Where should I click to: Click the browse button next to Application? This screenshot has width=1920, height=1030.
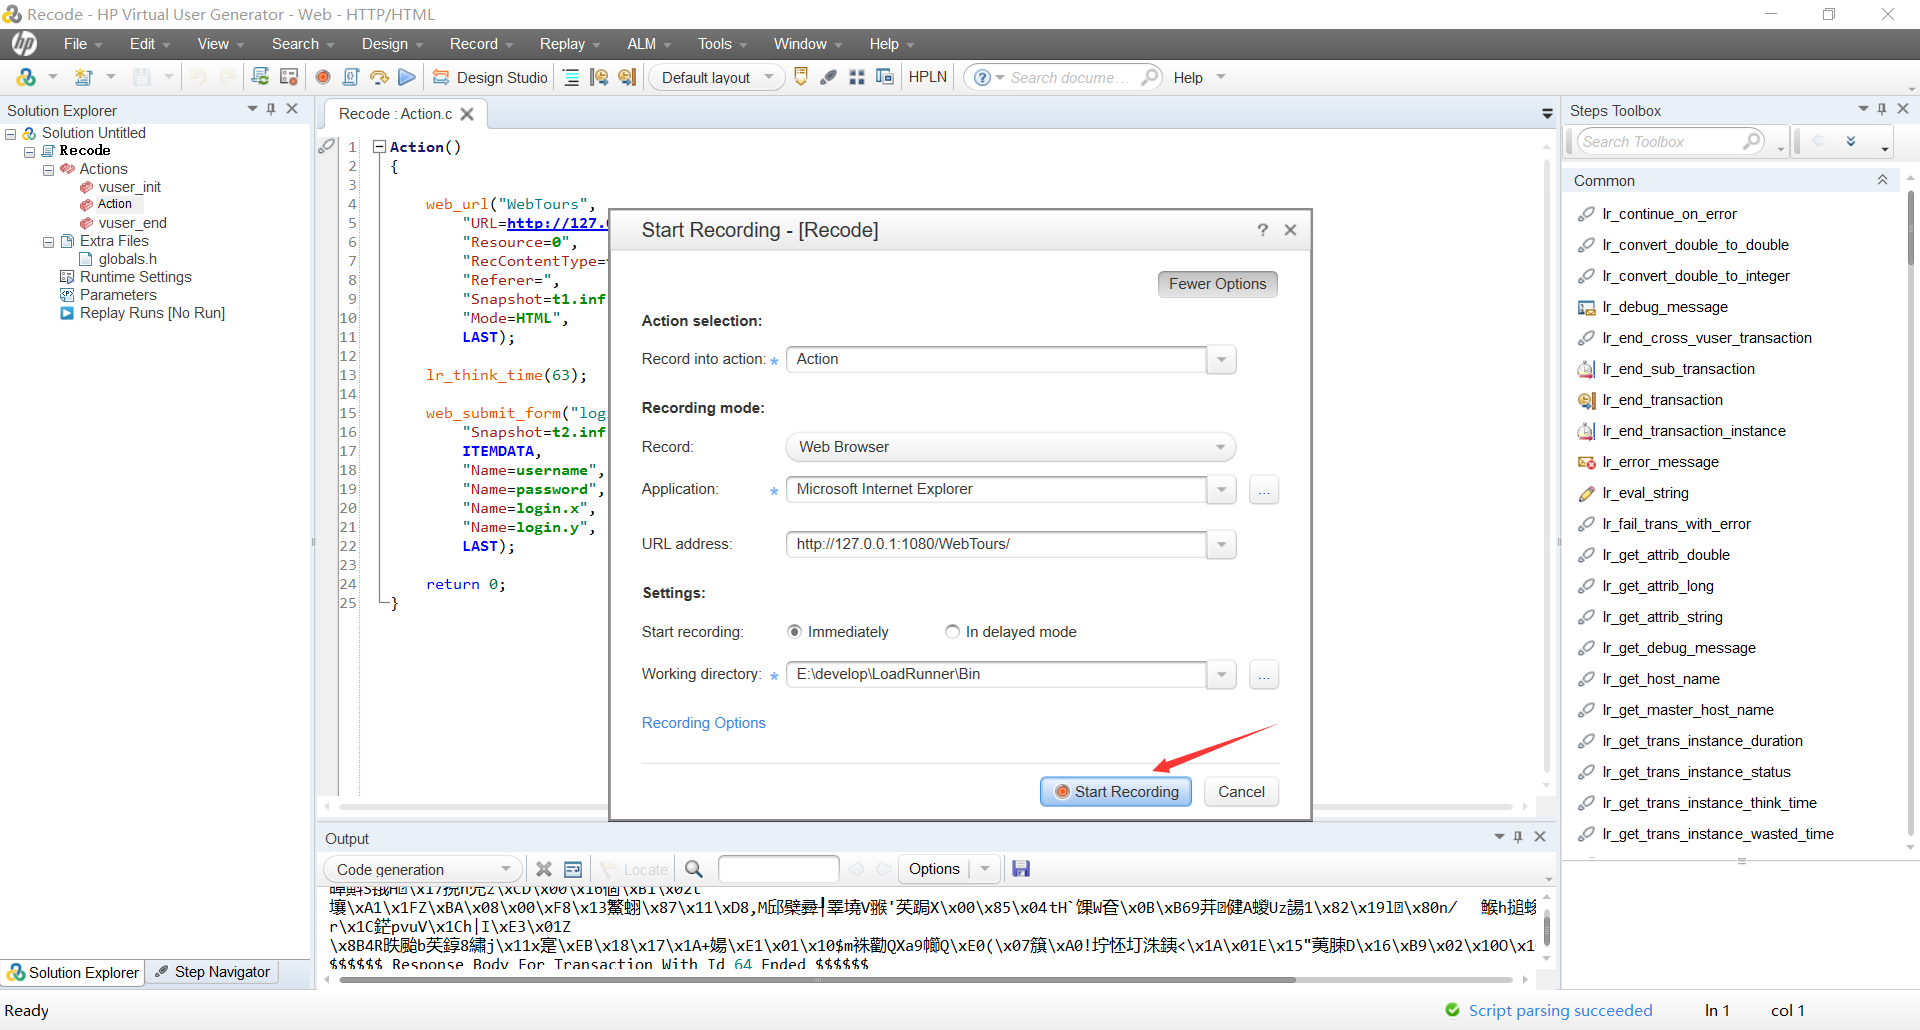1264,490
